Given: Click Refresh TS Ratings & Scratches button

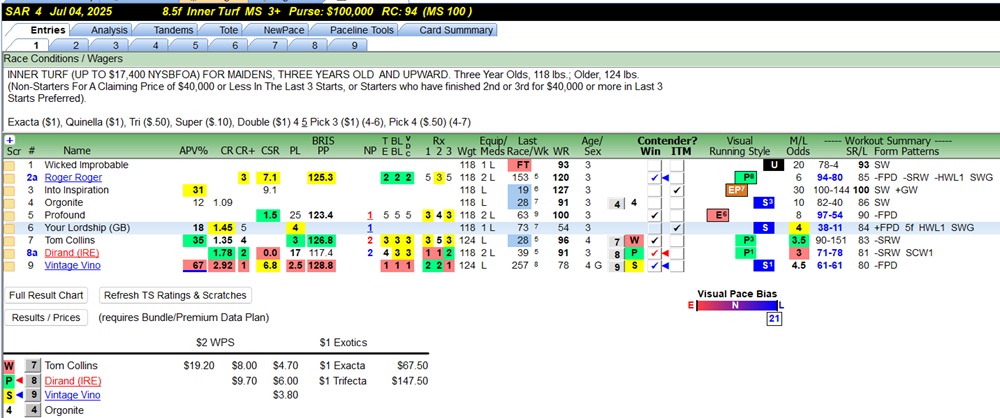Looking at the screenshot, I should click(x=176, y=295).
